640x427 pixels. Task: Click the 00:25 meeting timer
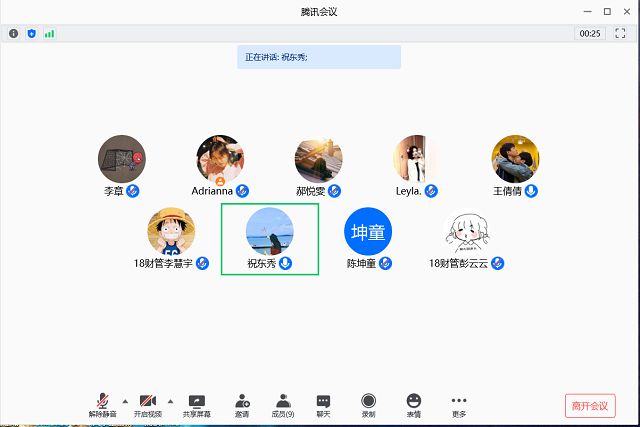coord(589,33)
